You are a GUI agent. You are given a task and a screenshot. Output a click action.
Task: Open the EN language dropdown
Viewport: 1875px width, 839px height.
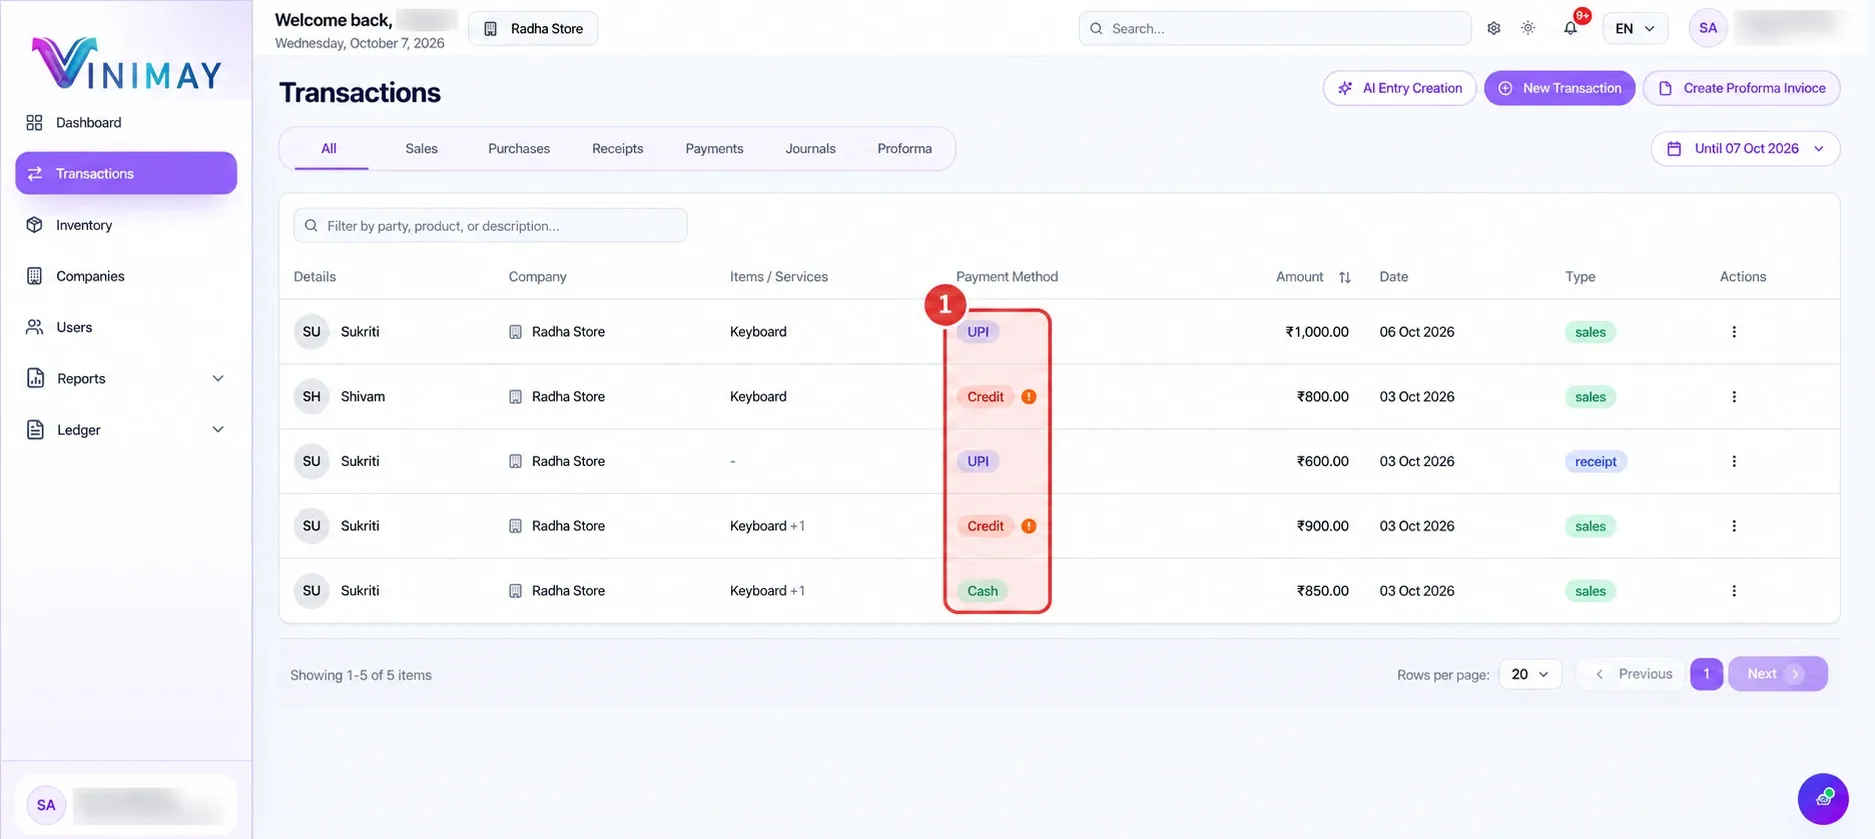(x=1635, y=28)
